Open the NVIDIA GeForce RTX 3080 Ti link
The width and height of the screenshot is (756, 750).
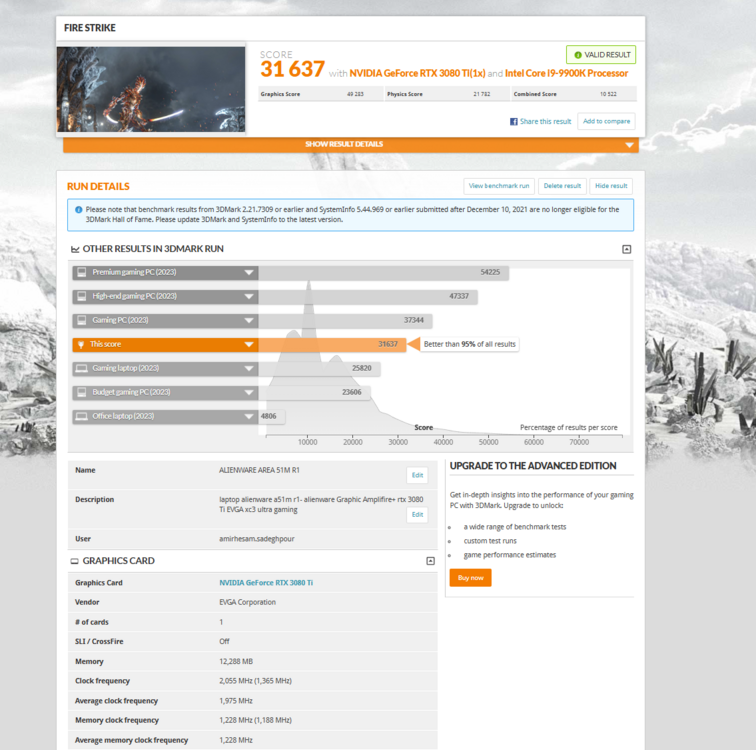(266, 582)
